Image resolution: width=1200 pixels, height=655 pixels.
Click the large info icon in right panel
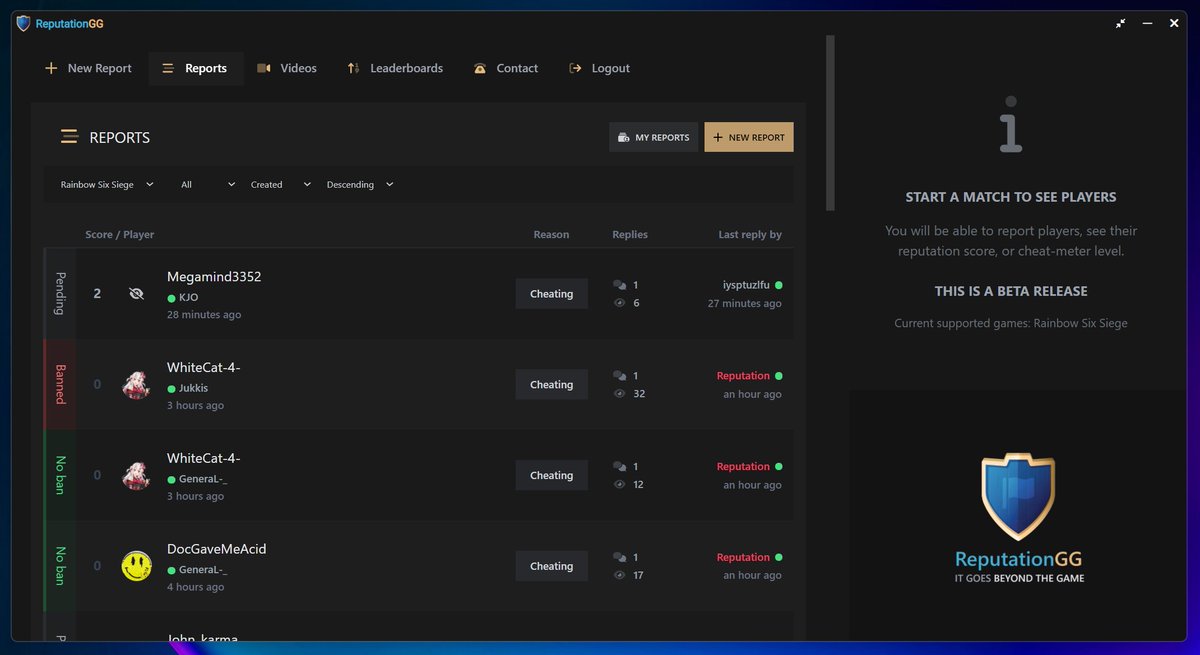click(1011, 124)
